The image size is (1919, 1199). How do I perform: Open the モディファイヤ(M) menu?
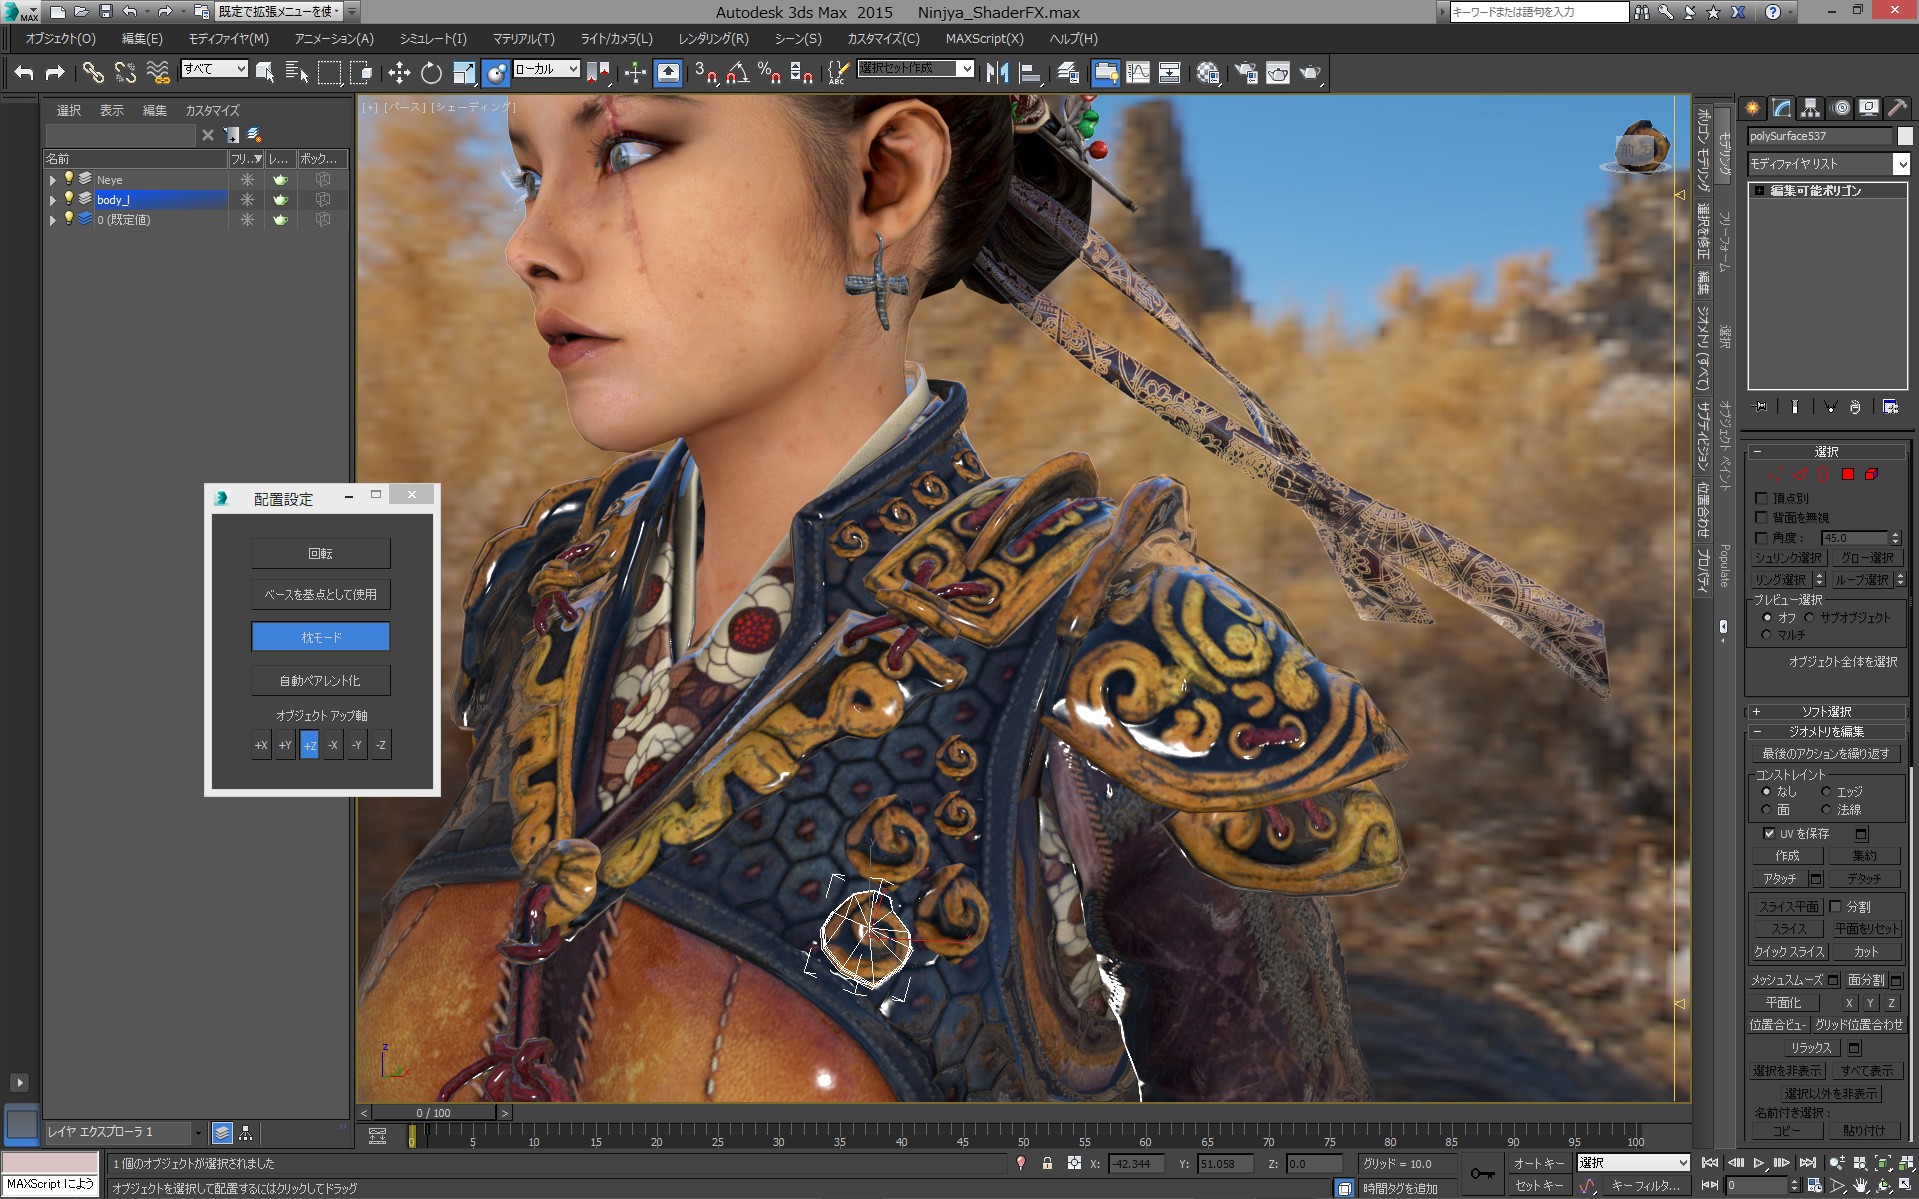228,39
